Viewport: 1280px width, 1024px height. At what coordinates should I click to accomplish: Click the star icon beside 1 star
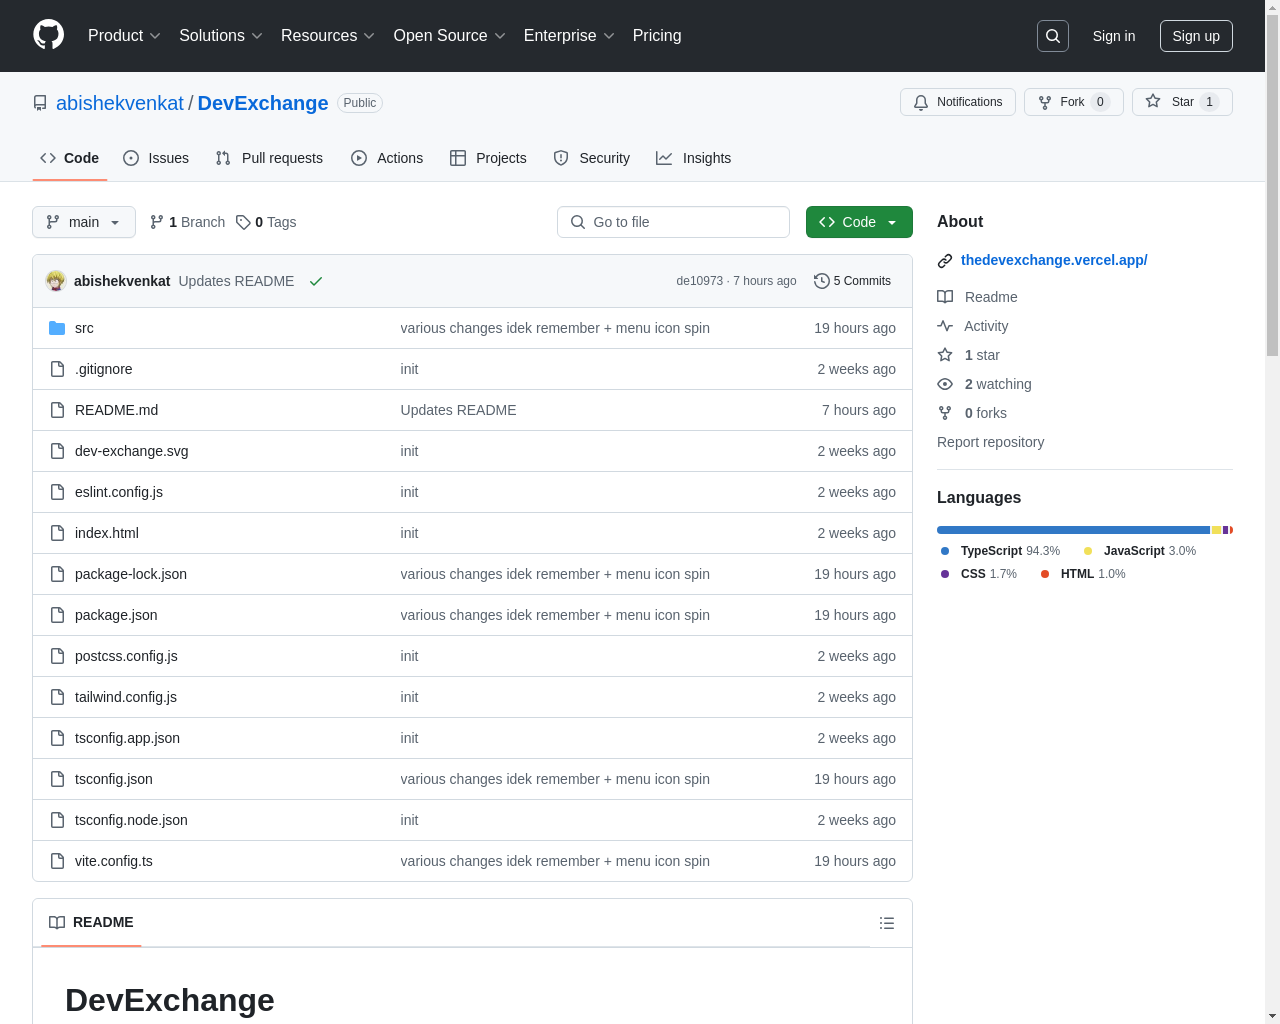tap(945, 355)
